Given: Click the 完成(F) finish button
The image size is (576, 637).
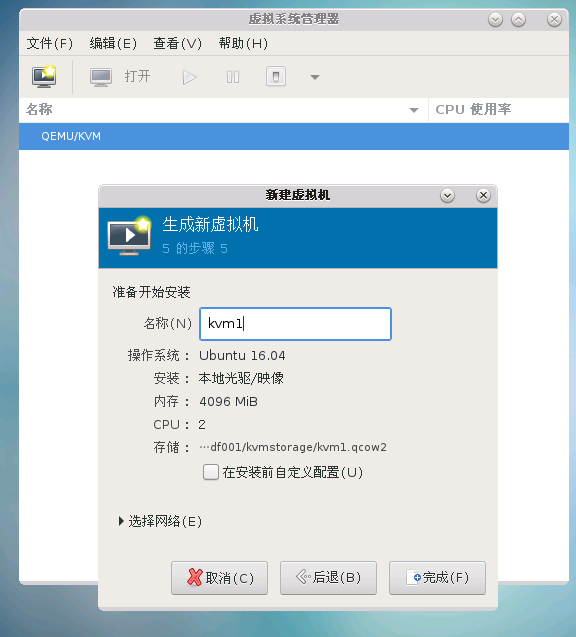Looking at the screenshot, I should [437, 578].
